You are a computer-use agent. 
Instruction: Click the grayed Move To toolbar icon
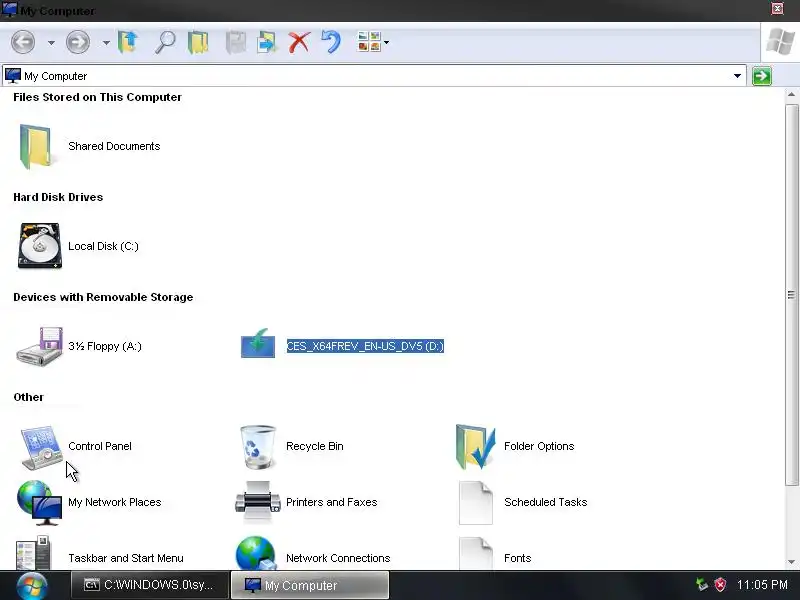pyautogui.click(x=236, y=42)
